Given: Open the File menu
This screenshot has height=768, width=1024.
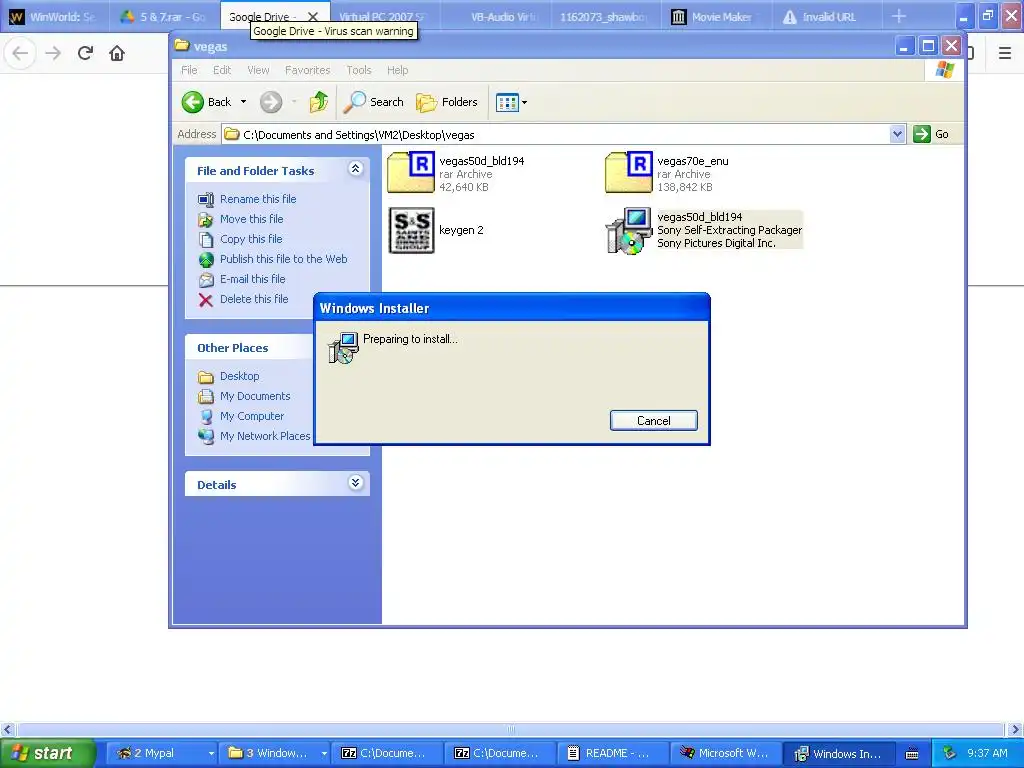Looking at the screenshot, I should pos(189,70).
